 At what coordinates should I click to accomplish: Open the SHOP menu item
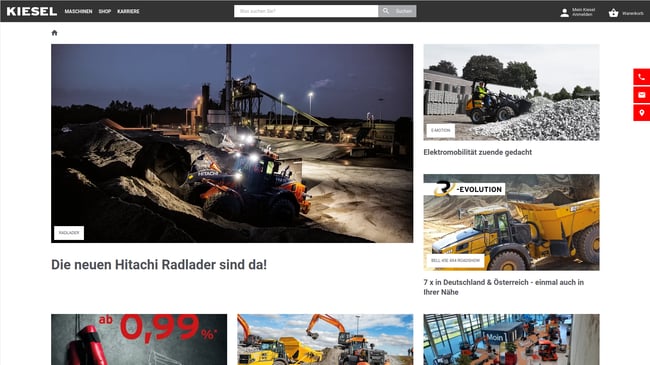pos(104,12)
